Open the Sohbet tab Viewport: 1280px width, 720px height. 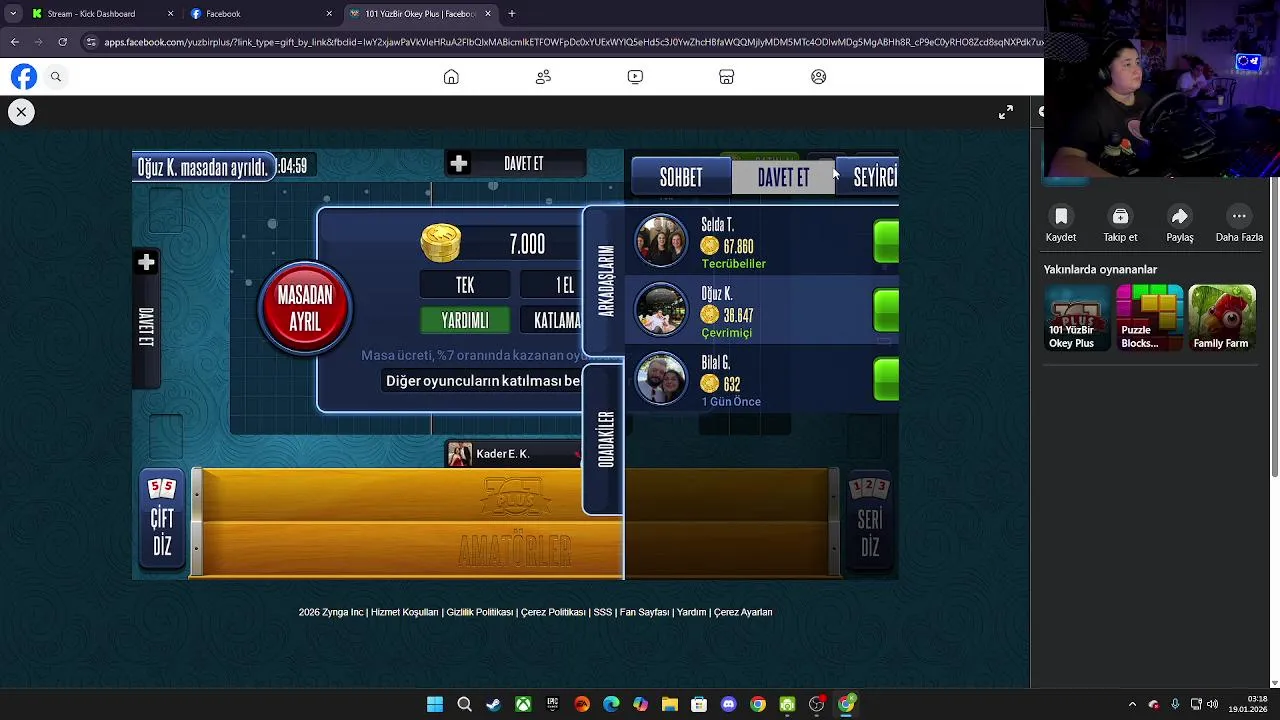[x=681, y=177]
